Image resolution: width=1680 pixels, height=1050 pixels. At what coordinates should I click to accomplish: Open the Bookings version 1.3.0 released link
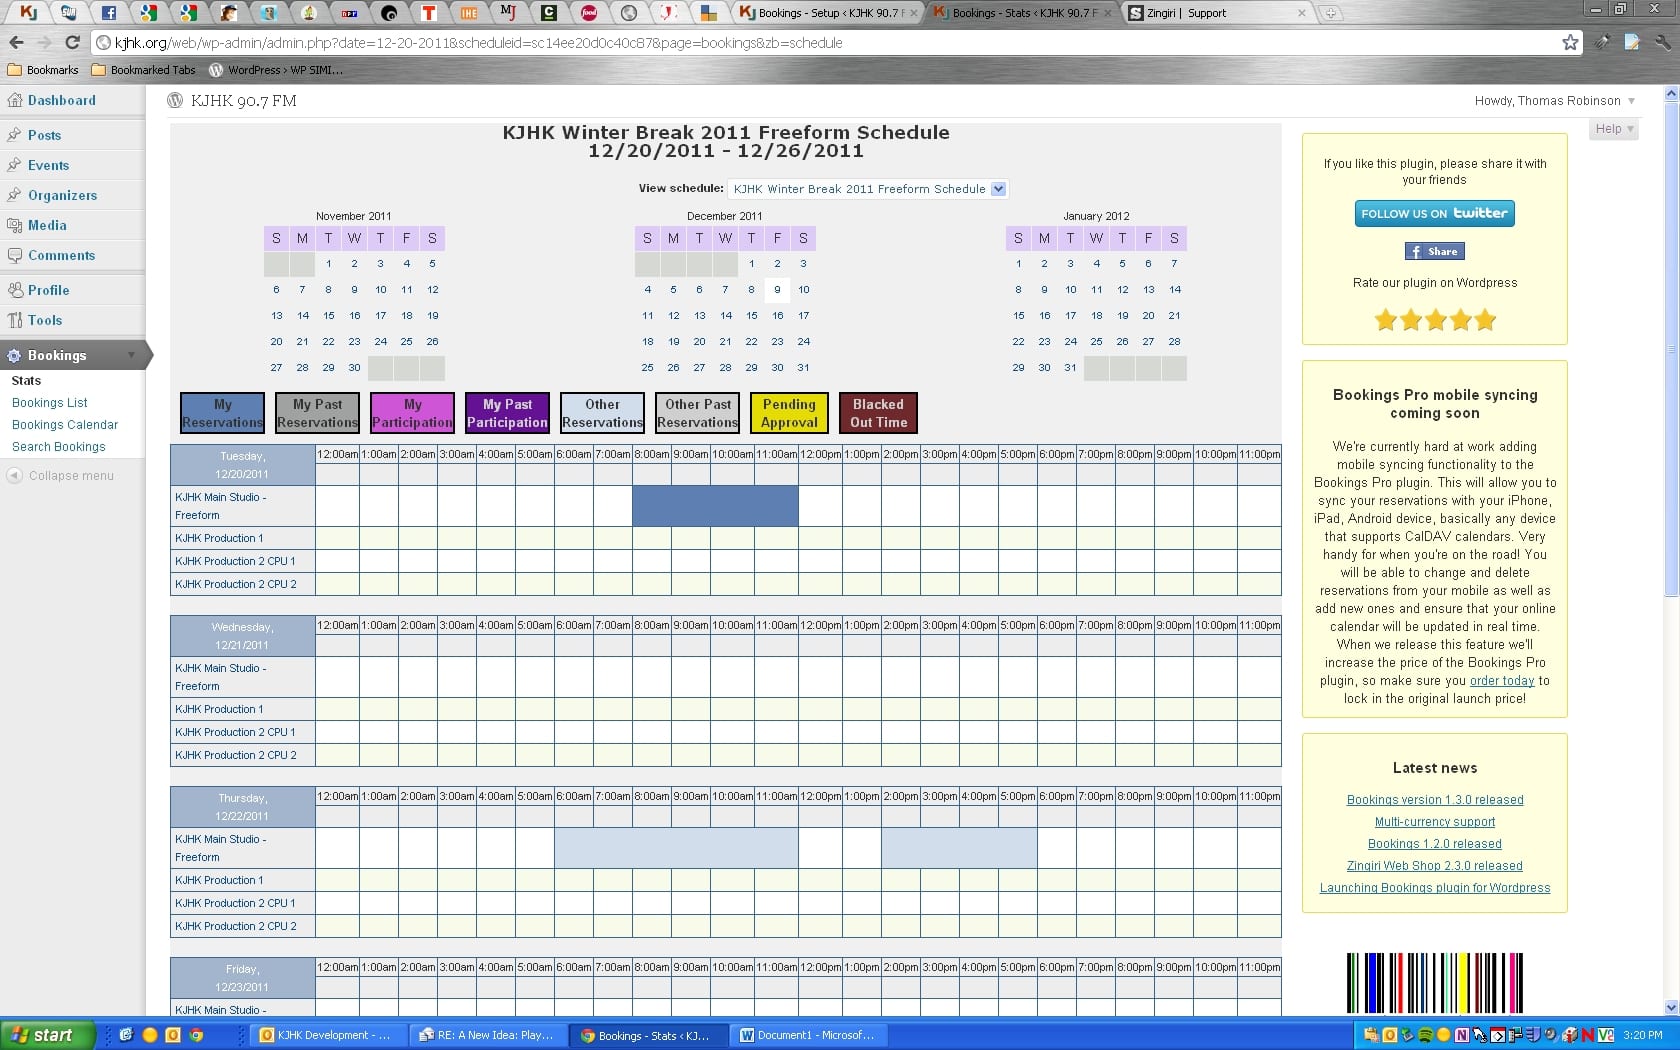point(1434,800)
